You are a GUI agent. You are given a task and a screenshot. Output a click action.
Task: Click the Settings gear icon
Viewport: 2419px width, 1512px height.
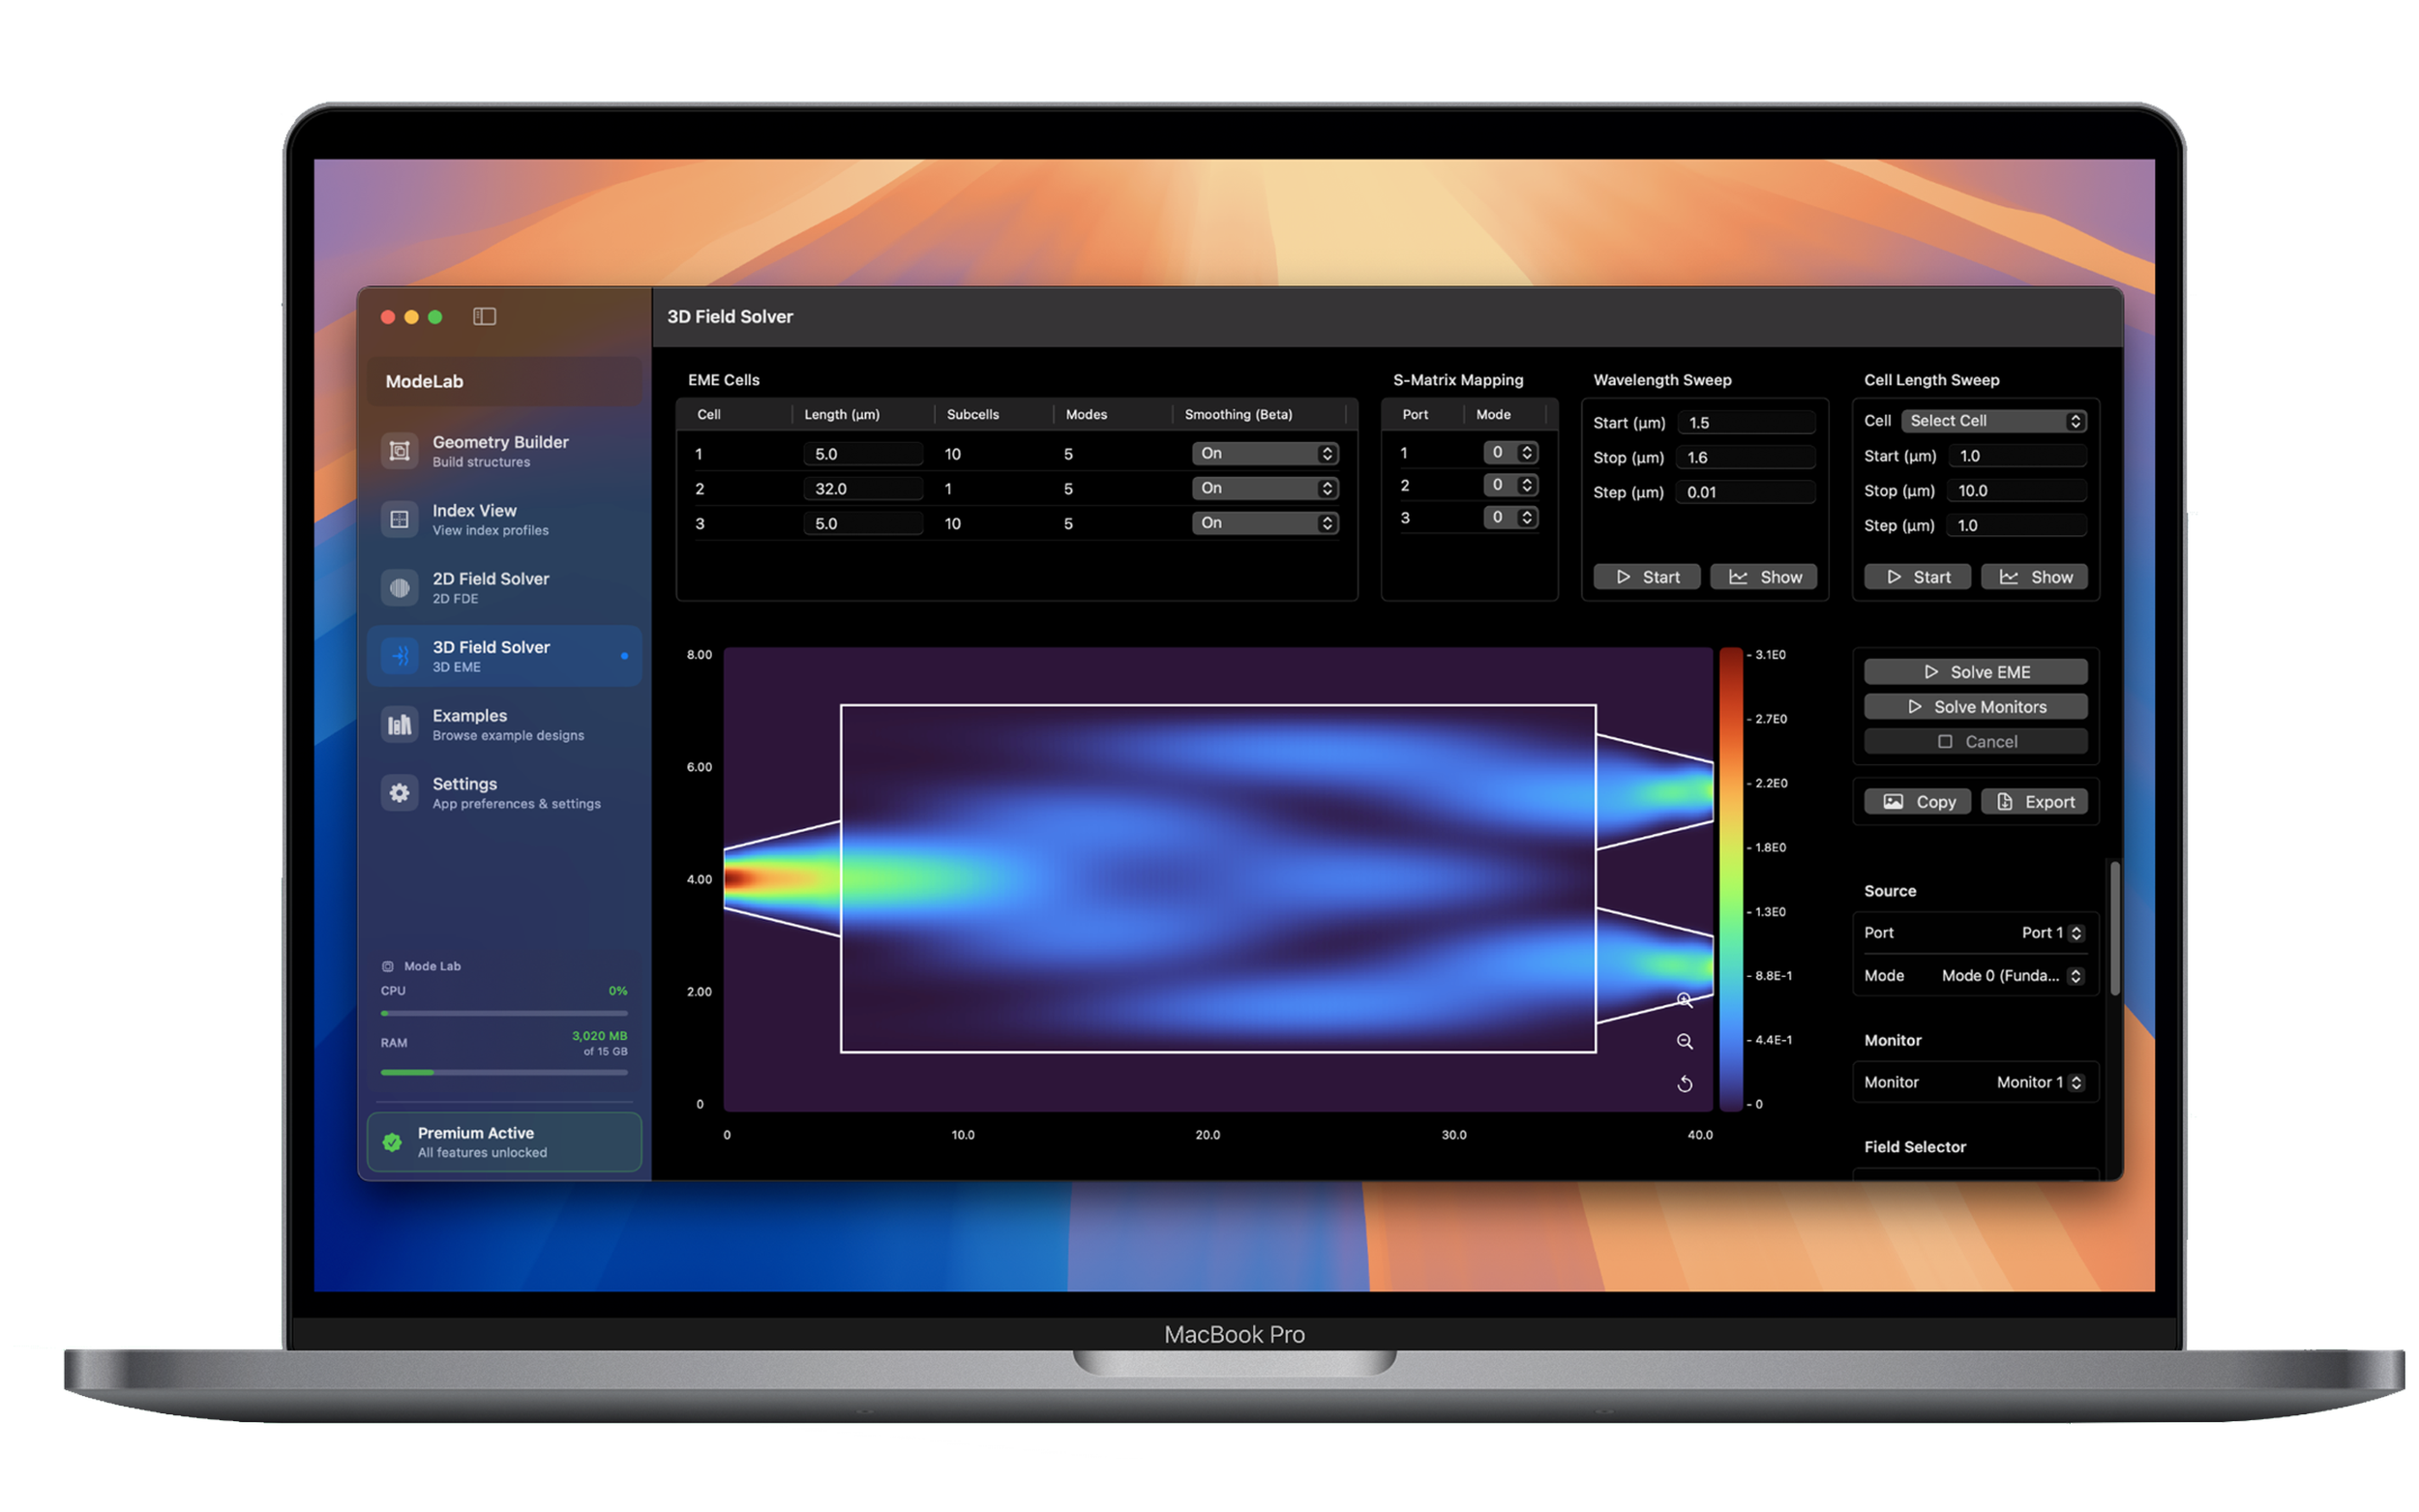[399, 793]
